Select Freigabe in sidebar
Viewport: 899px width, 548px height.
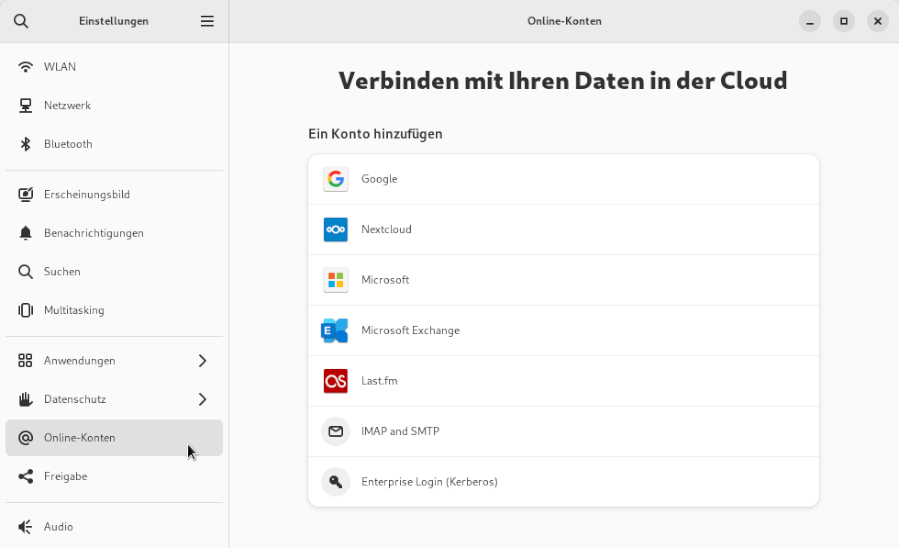coord(114,476)
